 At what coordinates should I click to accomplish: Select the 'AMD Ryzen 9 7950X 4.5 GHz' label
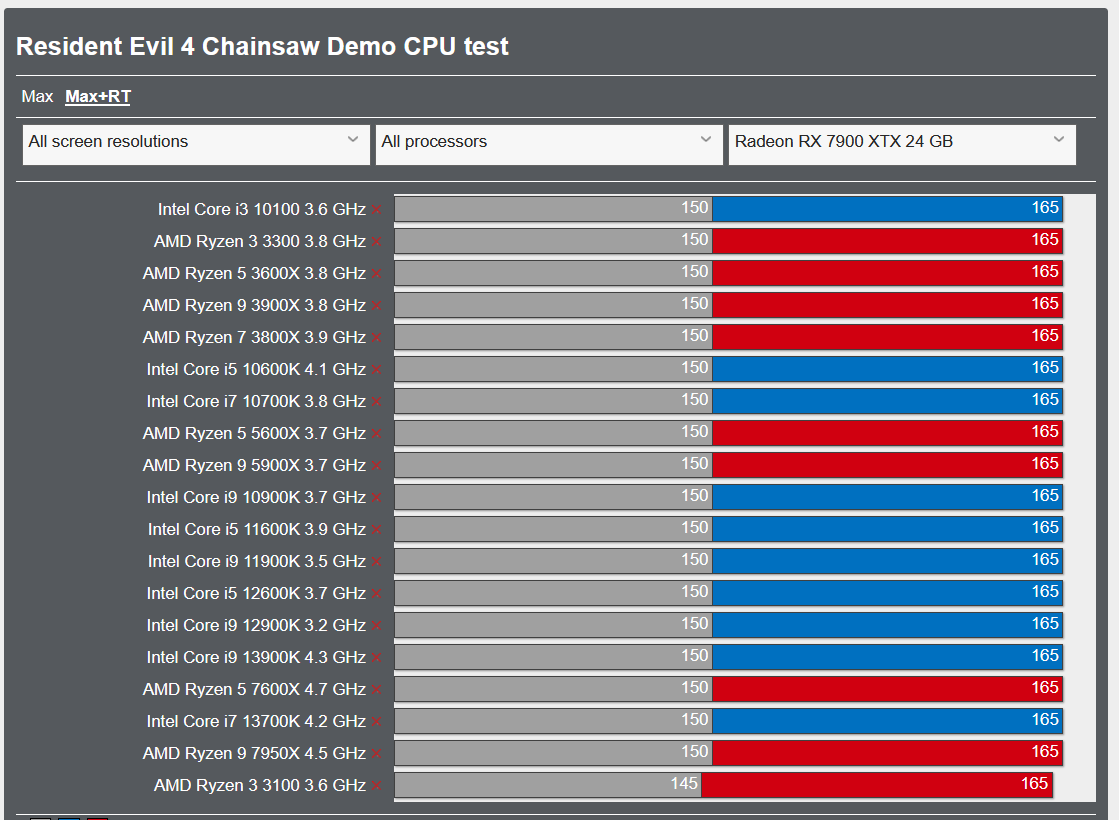[x=254, y=753]
